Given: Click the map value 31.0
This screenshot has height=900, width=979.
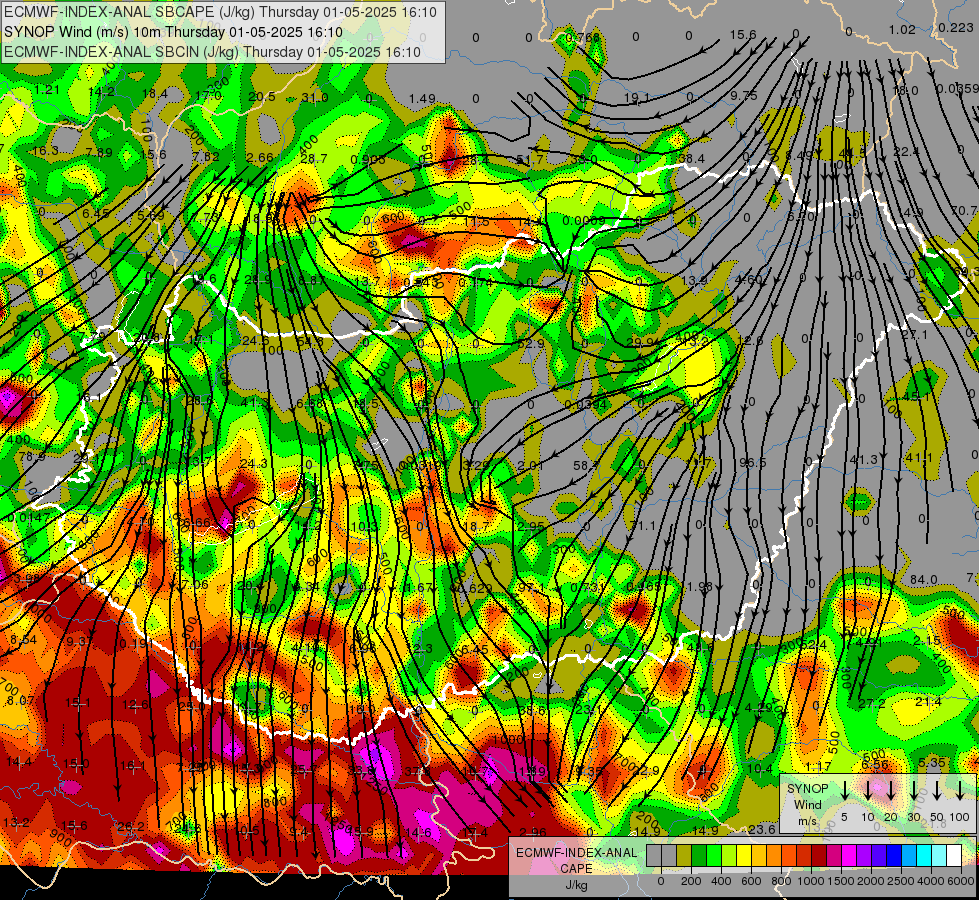Looking at the screenshot, I should pyautogui.click(x=315, y=97).
